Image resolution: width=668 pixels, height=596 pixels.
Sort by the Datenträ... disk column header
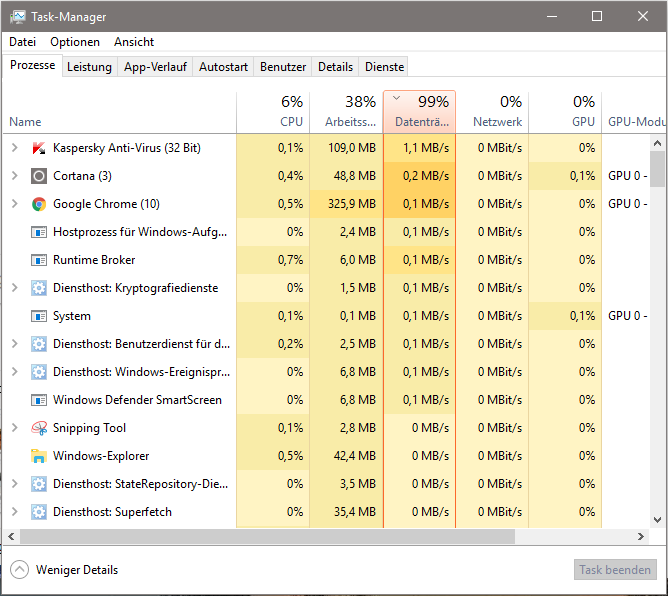pos(420,112)
